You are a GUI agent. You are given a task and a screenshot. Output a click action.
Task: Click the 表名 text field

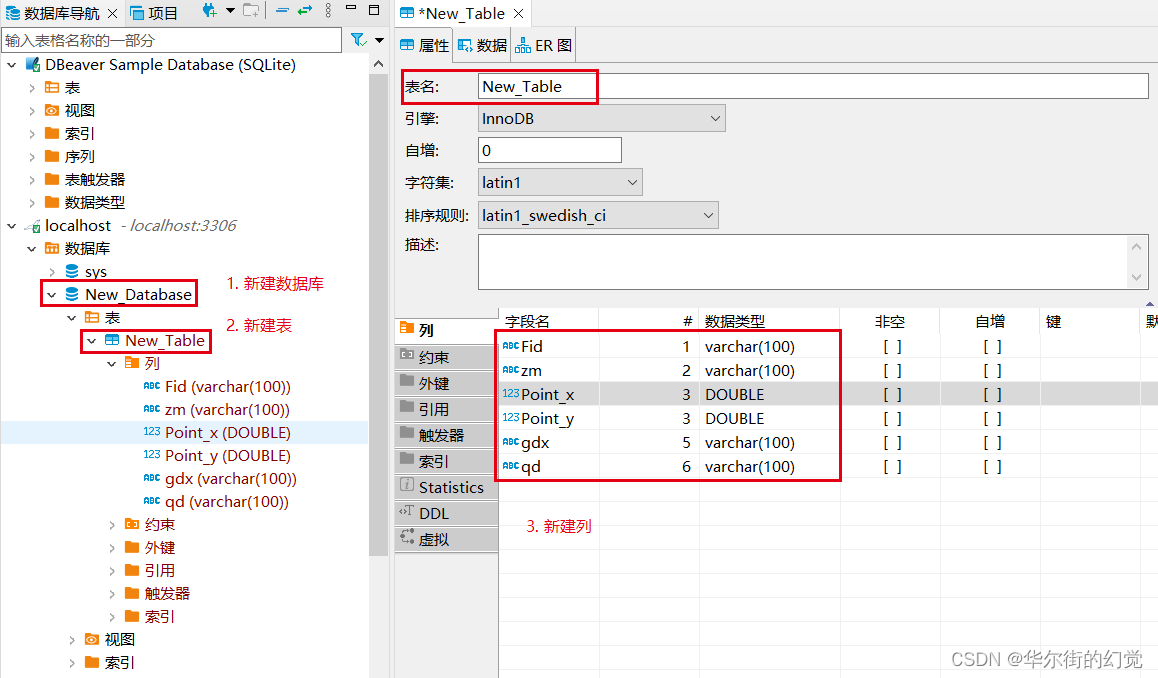click(x=813, y=86)
